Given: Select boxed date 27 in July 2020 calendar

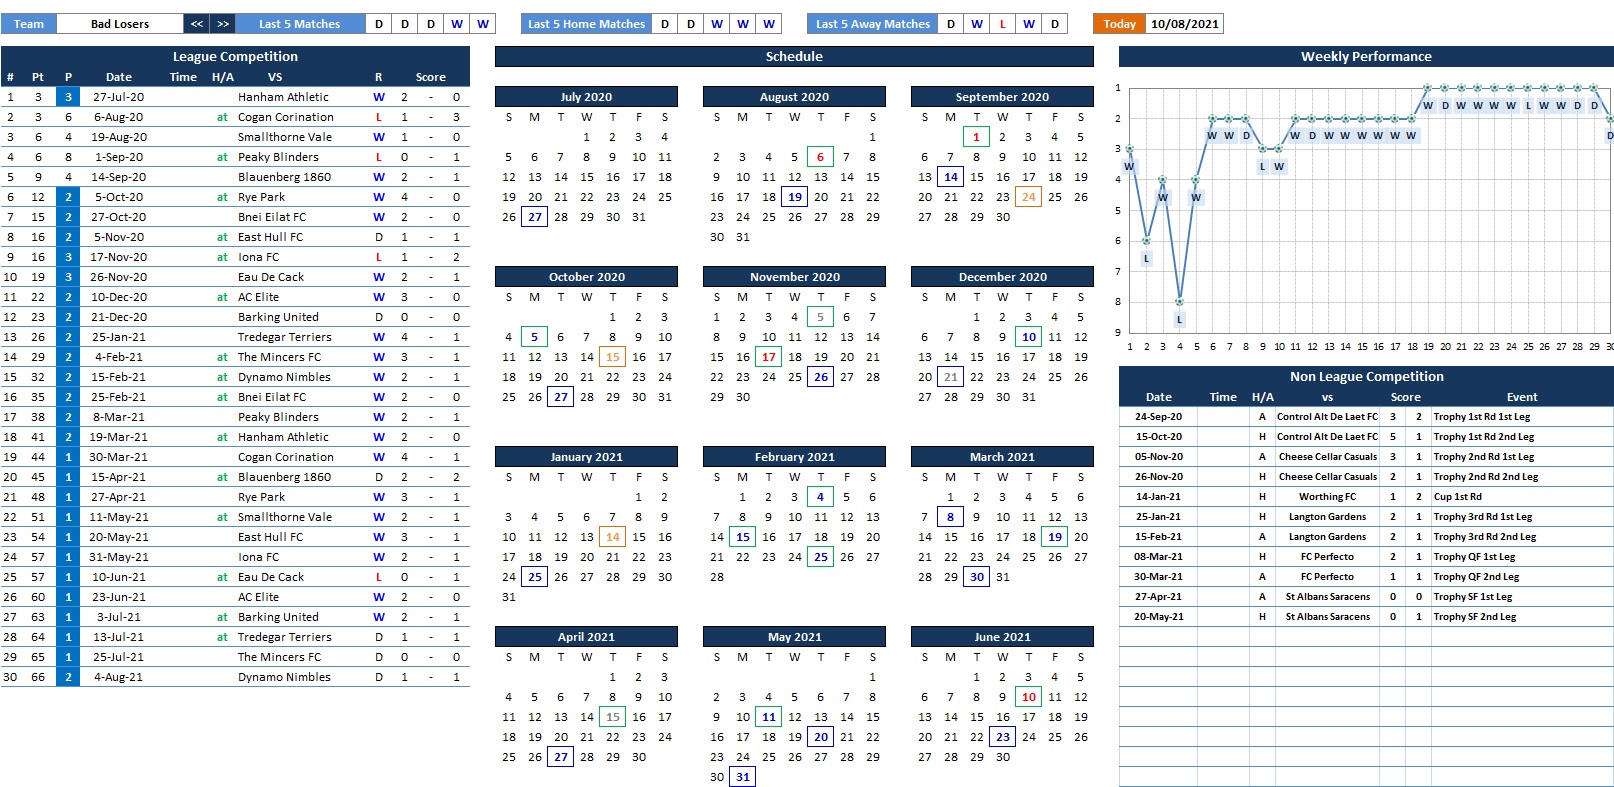Looking at the screenshot, I should (535, 217).
